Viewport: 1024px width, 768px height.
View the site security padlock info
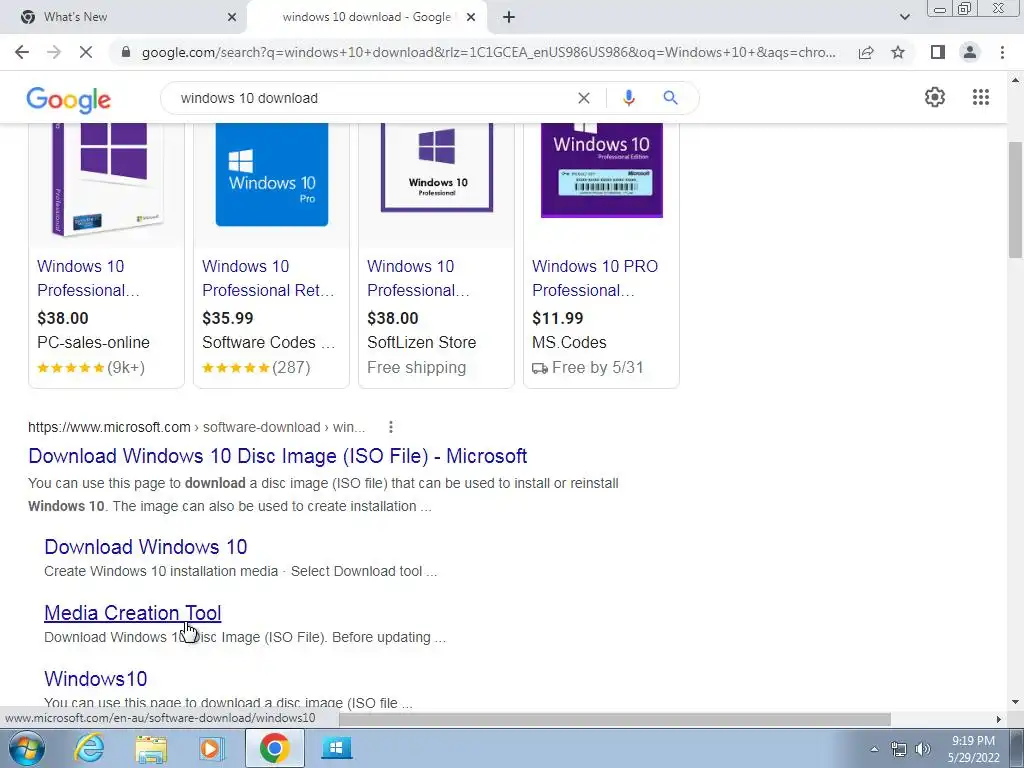pyautogui.click(x=126, y=52)
